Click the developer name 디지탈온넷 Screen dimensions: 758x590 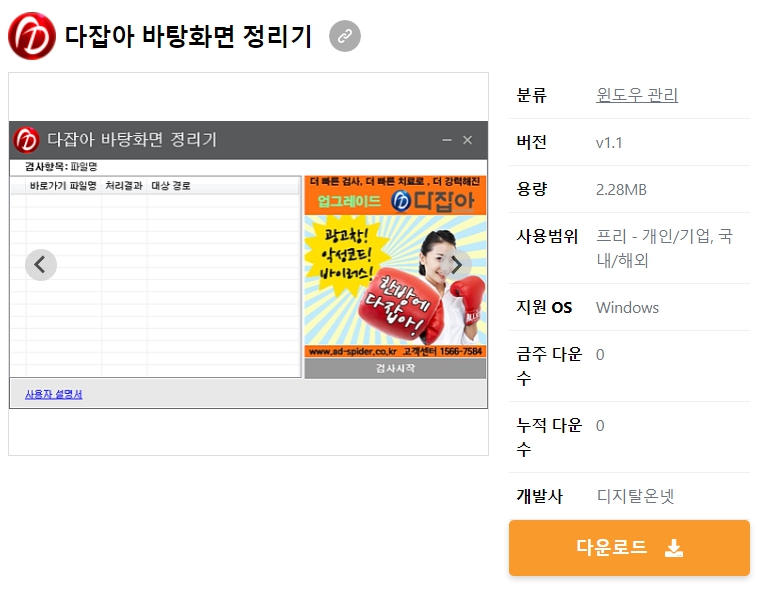[x=635, y=496]
